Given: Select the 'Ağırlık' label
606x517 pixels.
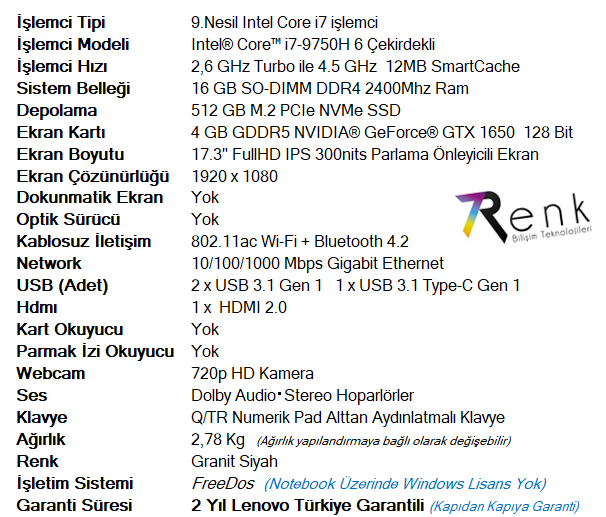Looking at the screenshot, I should [41, 439].
